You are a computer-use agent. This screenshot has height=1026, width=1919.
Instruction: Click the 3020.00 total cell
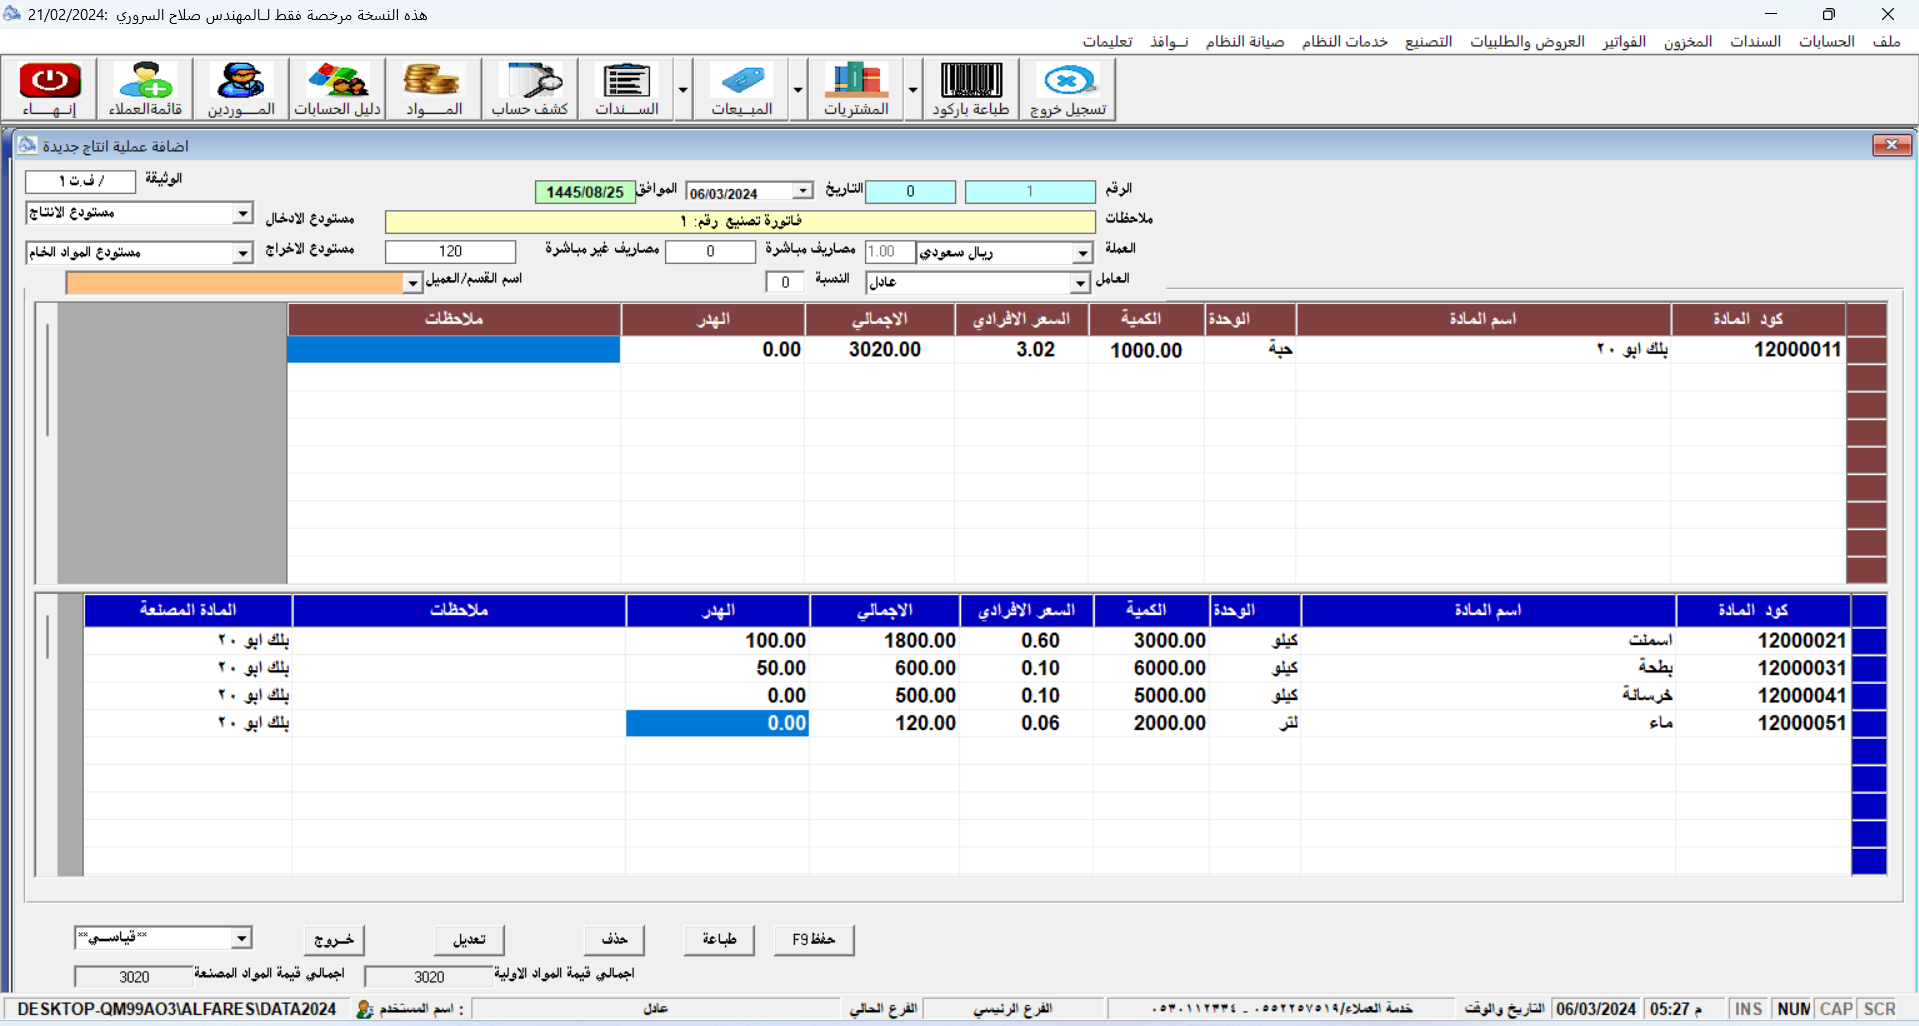point(880,349)
